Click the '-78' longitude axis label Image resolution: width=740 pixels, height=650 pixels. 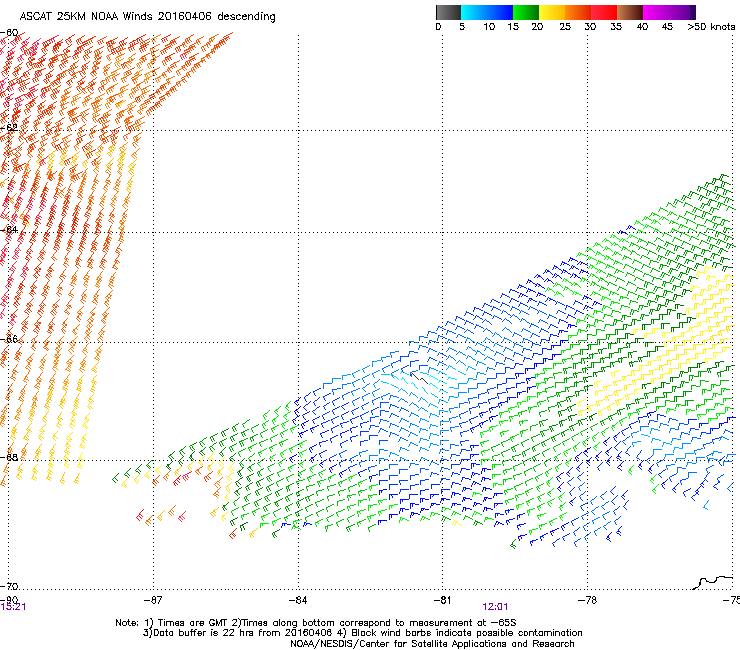point(587,600)
